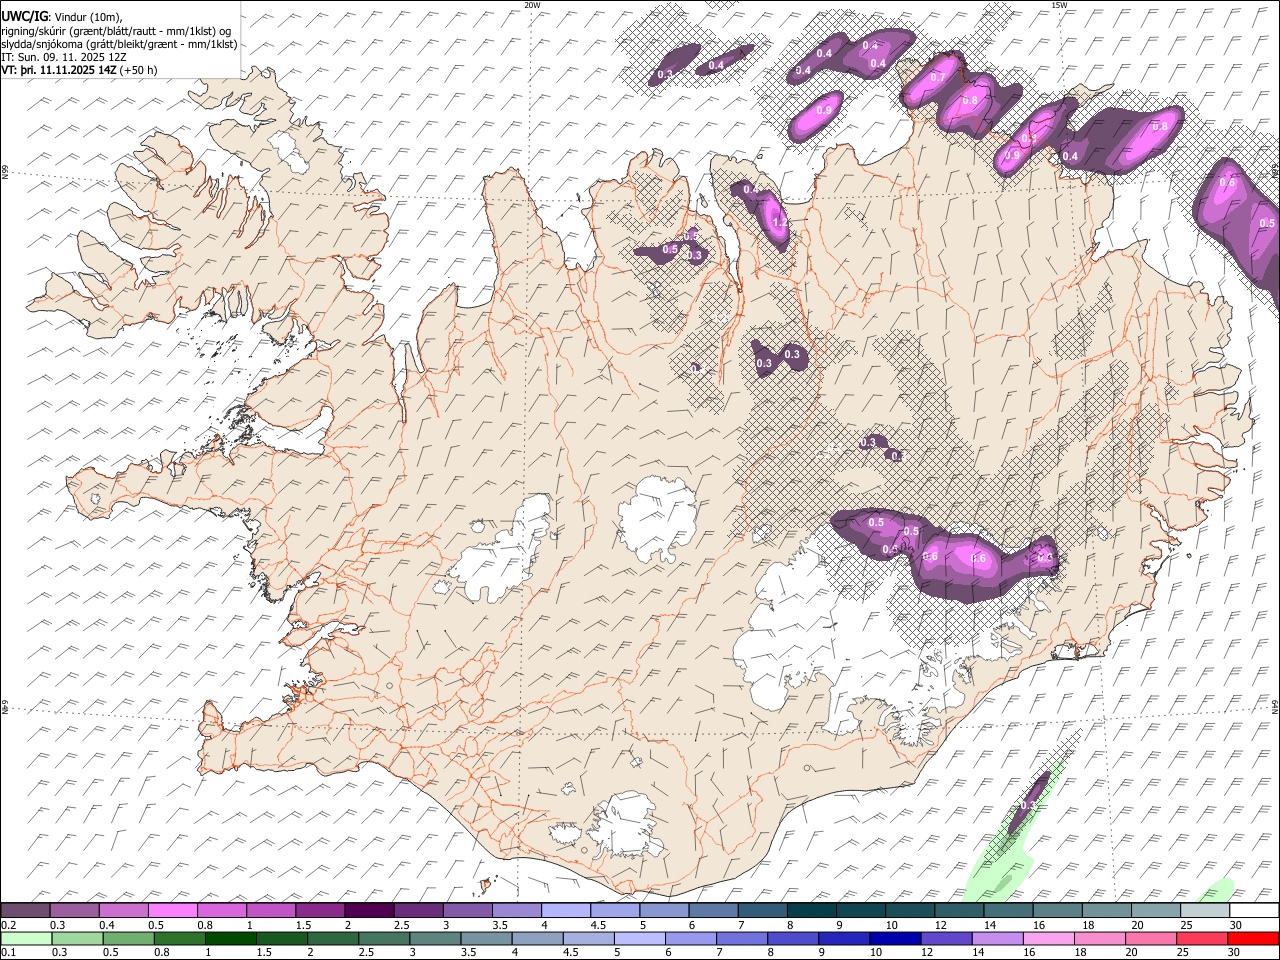Pick the grey-teal swatch labeled 3 in lower row
Image resolution: width=1280 pixels, height=960 pixels.
point(436,939)
